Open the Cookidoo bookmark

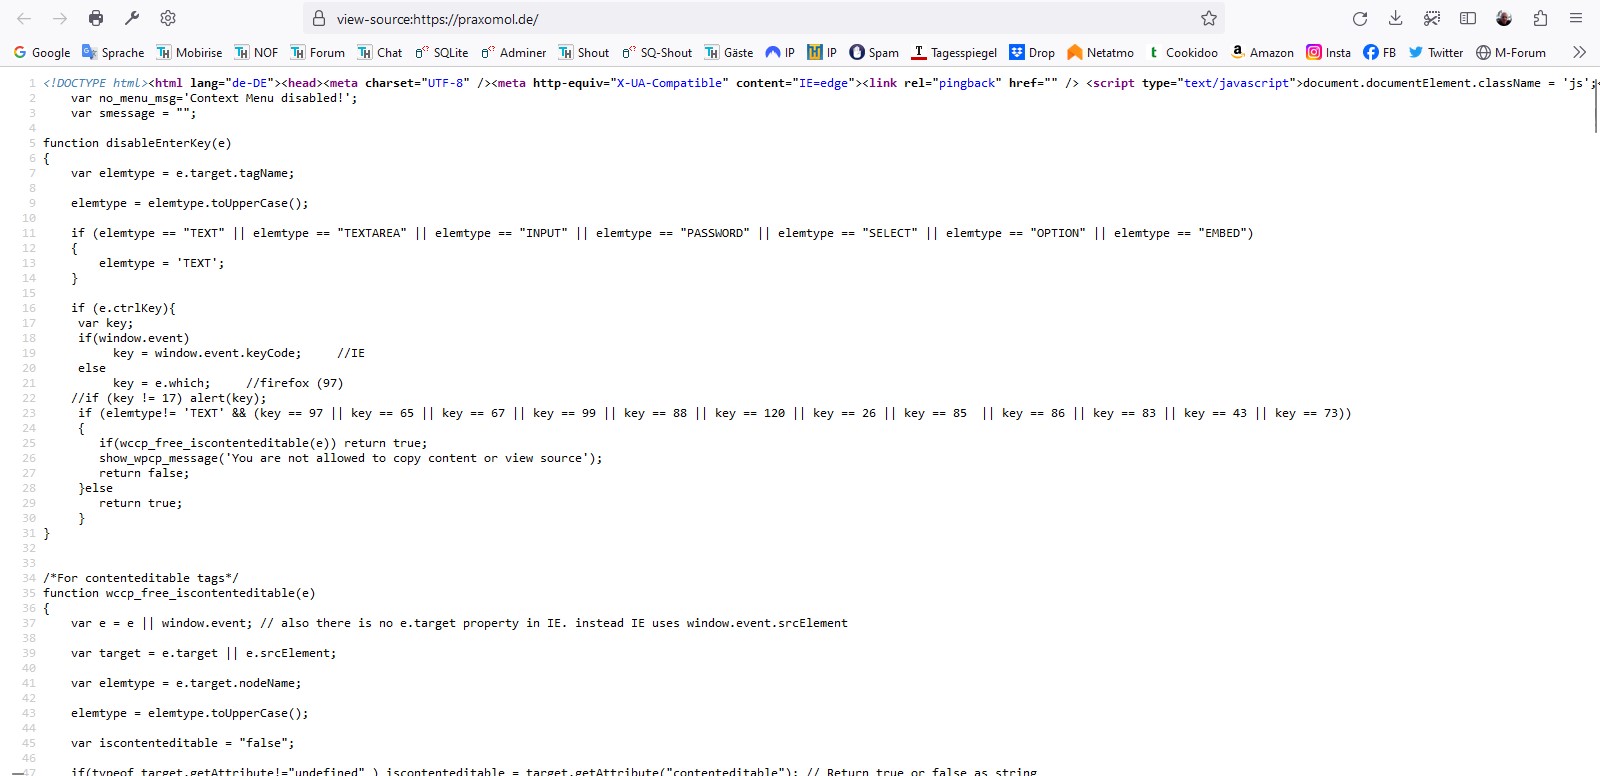coord(1182,52)
